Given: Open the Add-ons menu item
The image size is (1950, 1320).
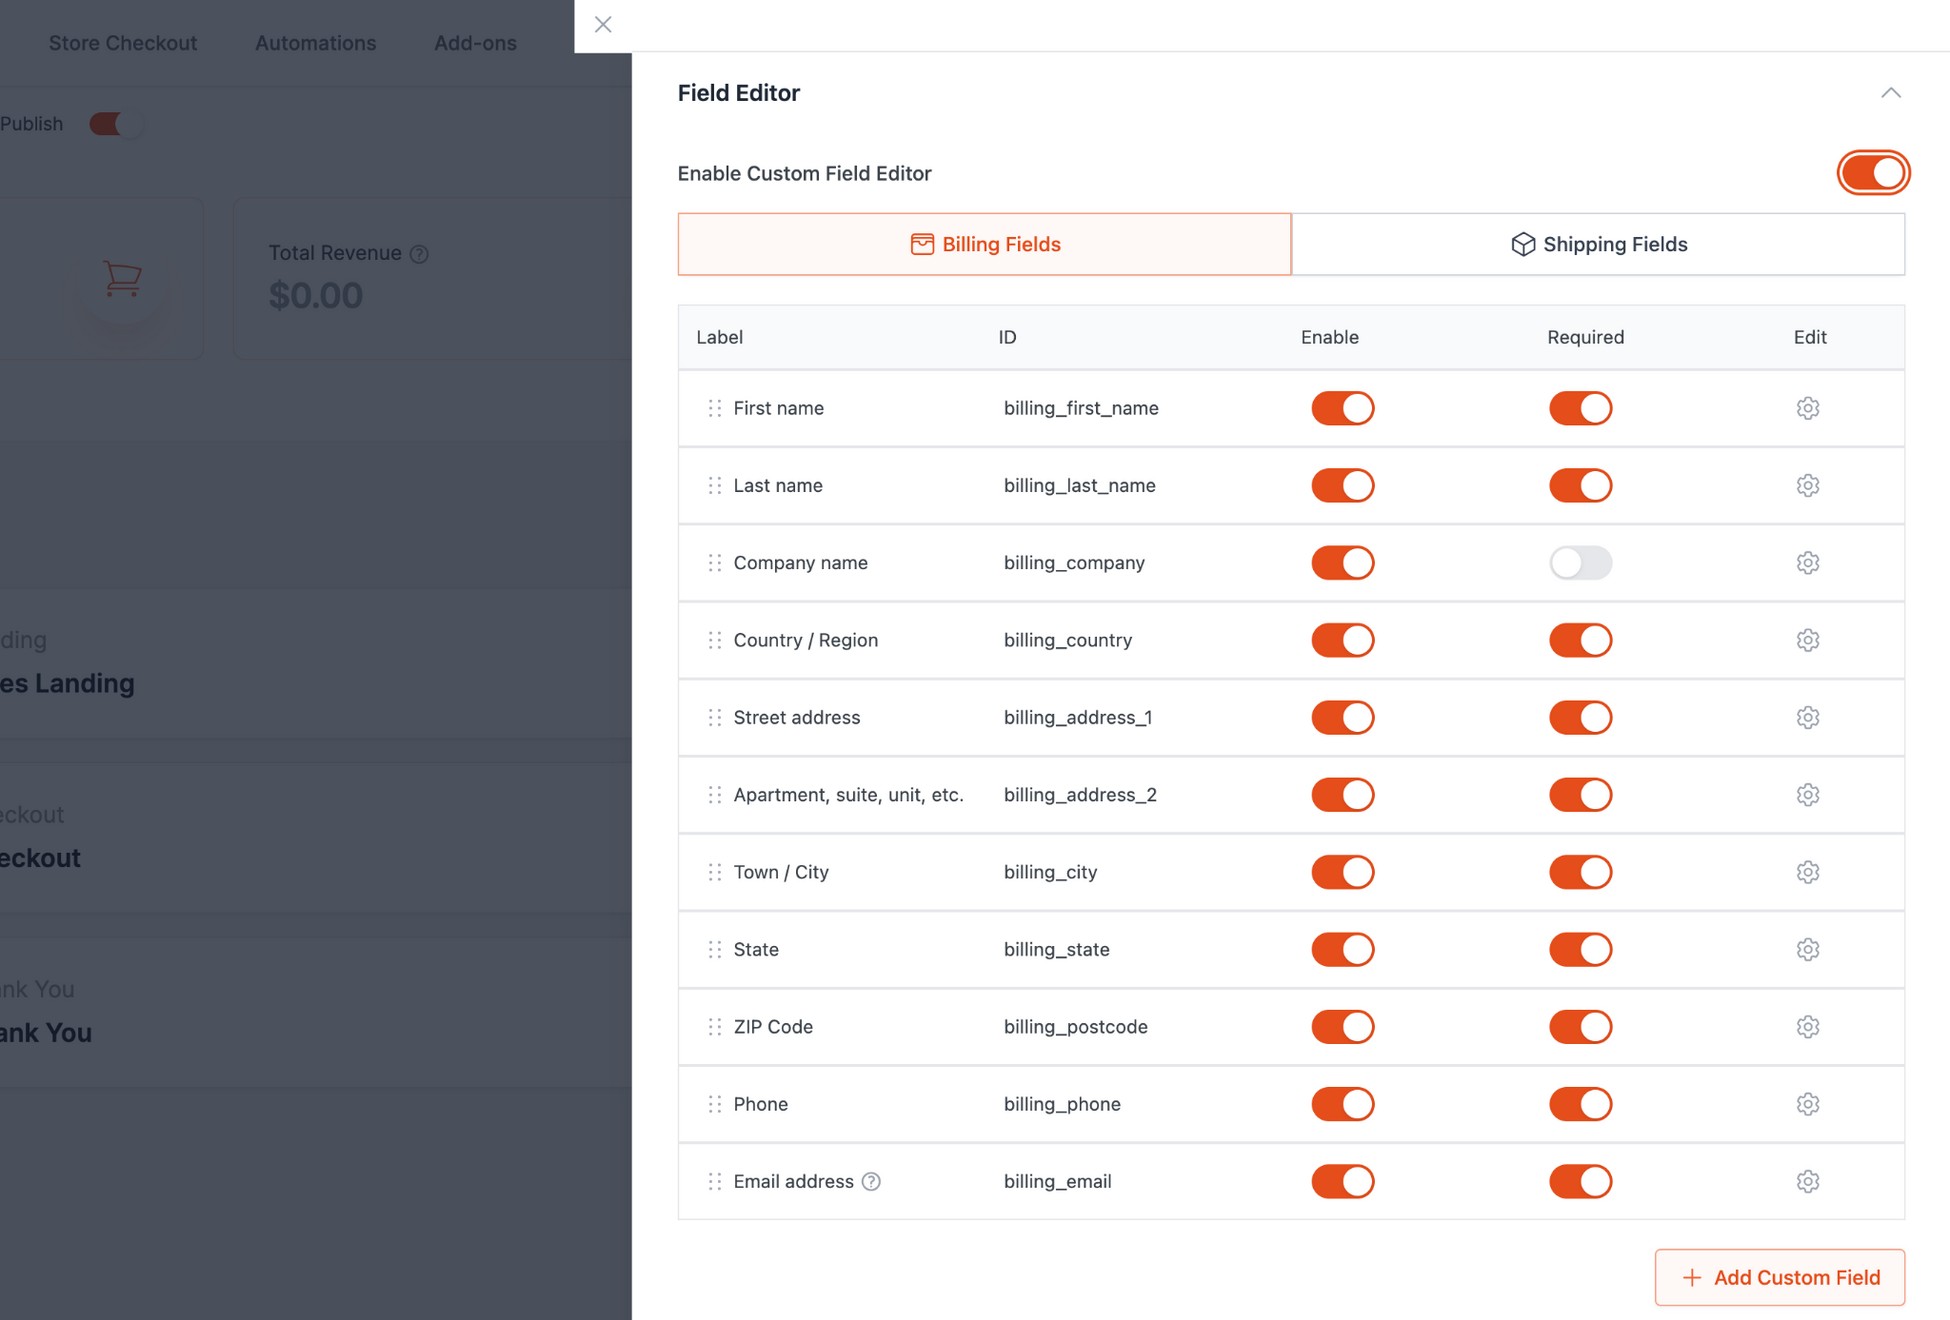Looking at the screenshot, I should click(475, 43).
